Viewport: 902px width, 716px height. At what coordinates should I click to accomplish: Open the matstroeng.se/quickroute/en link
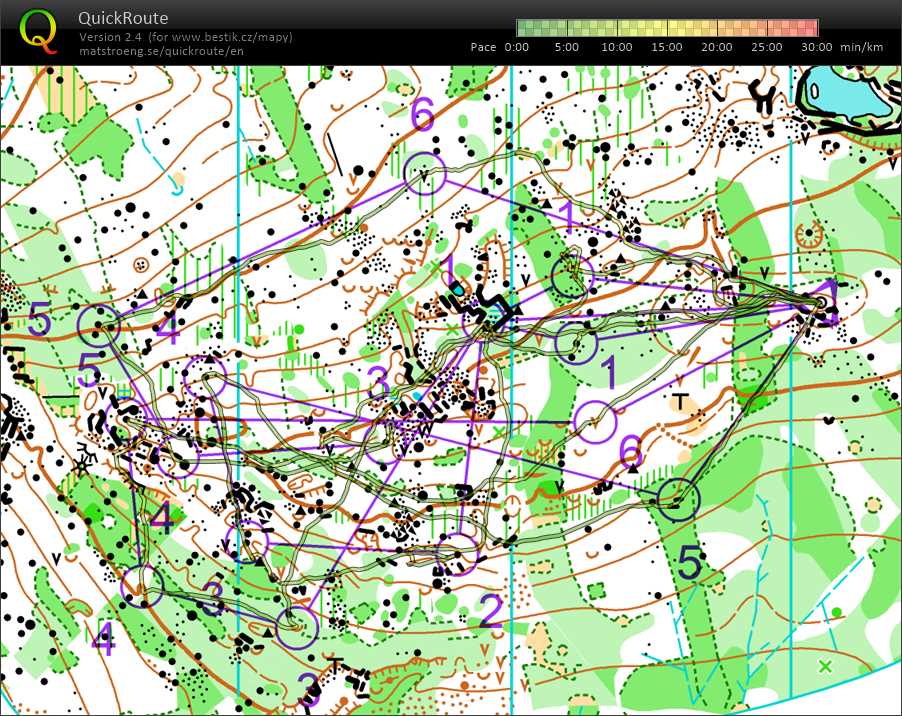(161, 51)
